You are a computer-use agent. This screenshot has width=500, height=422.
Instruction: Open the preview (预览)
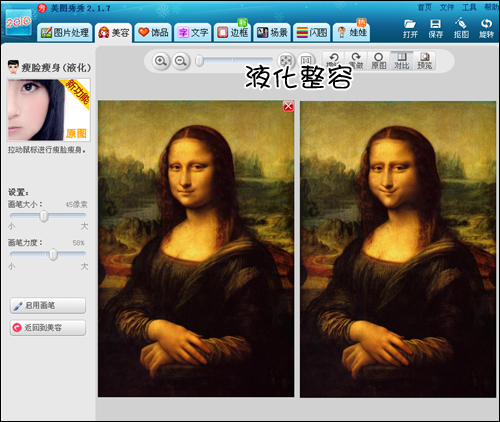point(425,61)
